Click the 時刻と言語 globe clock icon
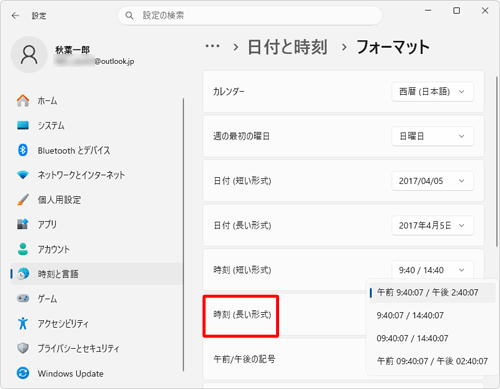 (x=23, y=274)
